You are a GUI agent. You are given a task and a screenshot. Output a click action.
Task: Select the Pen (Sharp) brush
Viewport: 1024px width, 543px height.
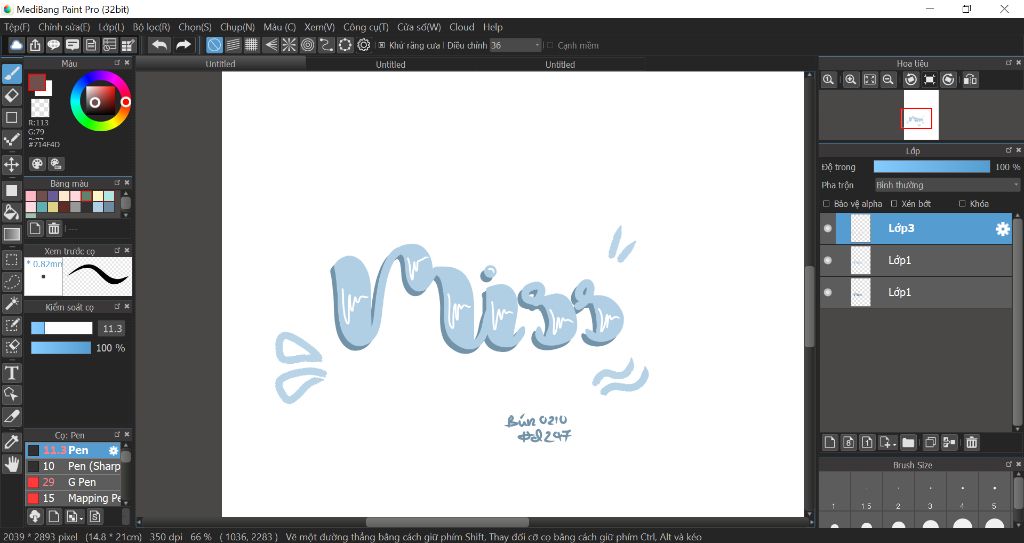click(73, 466)
